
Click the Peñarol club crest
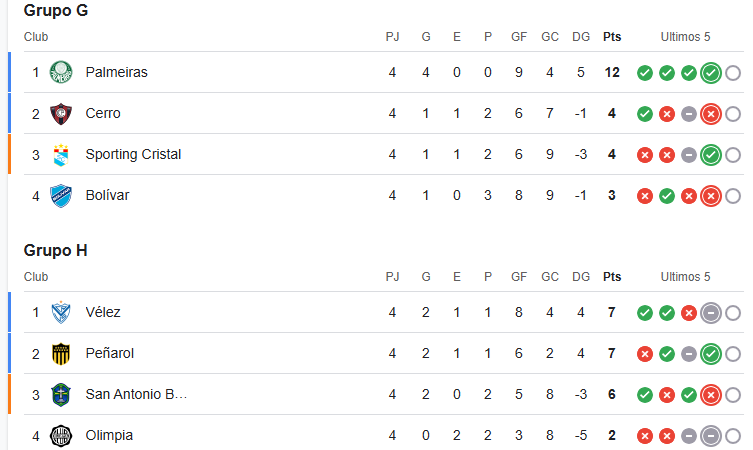pos(61,354)
